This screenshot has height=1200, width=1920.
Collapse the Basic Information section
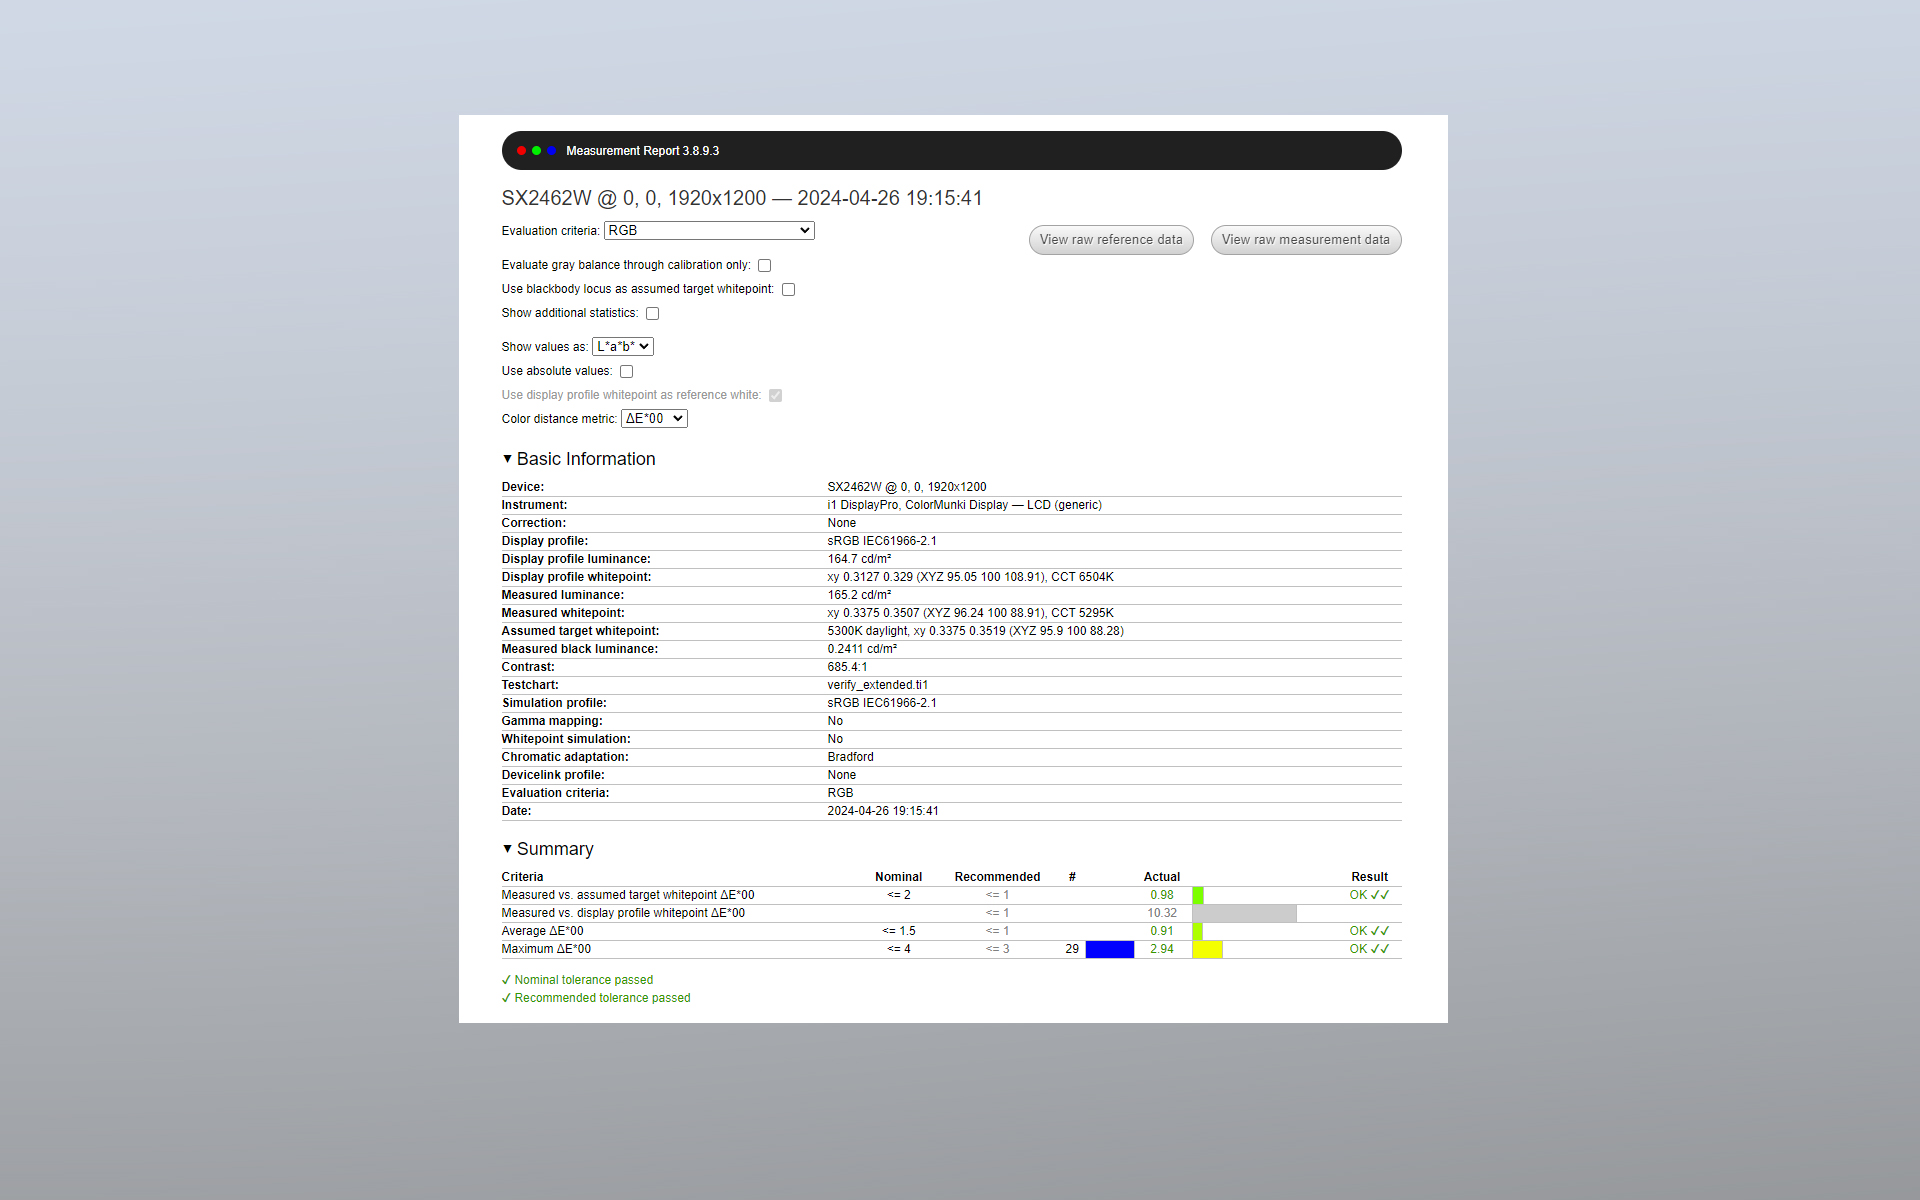pyautogui.click(x=507, y=459)
